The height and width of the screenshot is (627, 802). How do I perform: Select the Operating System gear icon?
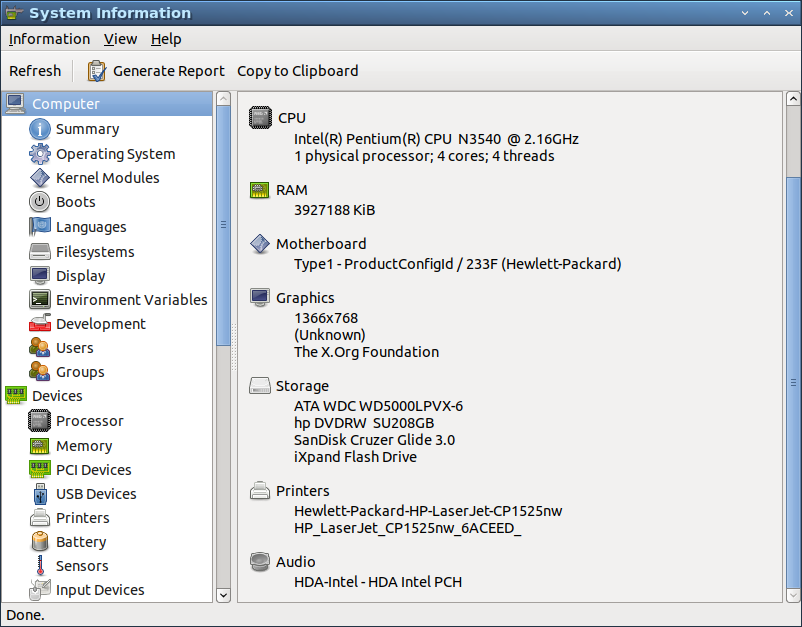click(40, 154)
